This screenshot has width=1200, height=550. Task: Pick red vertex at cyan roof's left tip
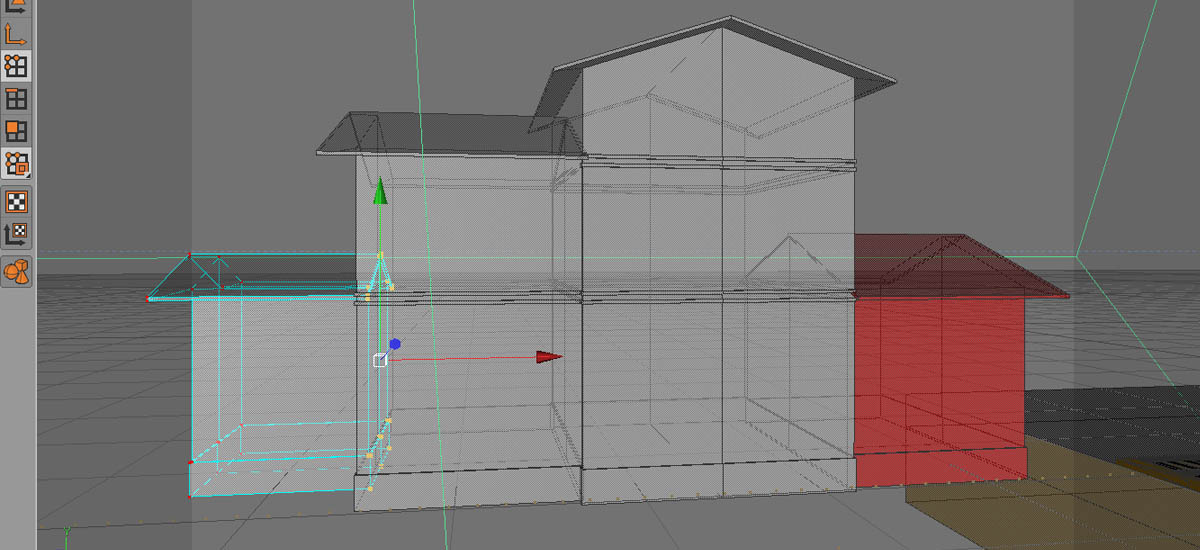(x=148, y=298)
